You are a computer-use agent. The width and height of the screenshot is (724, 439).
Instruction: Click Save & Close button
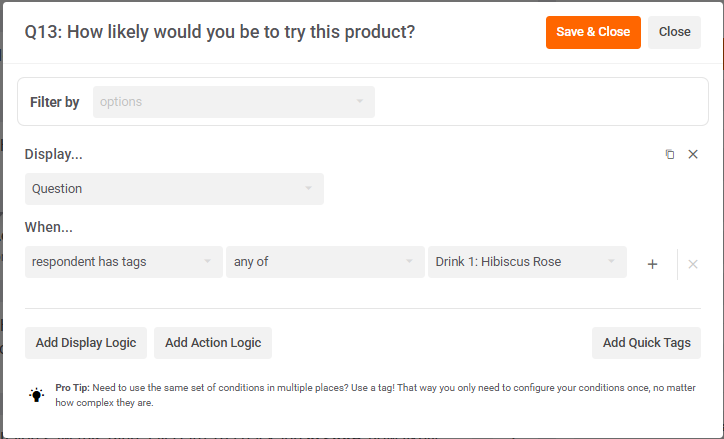click(x=593, y=32)
